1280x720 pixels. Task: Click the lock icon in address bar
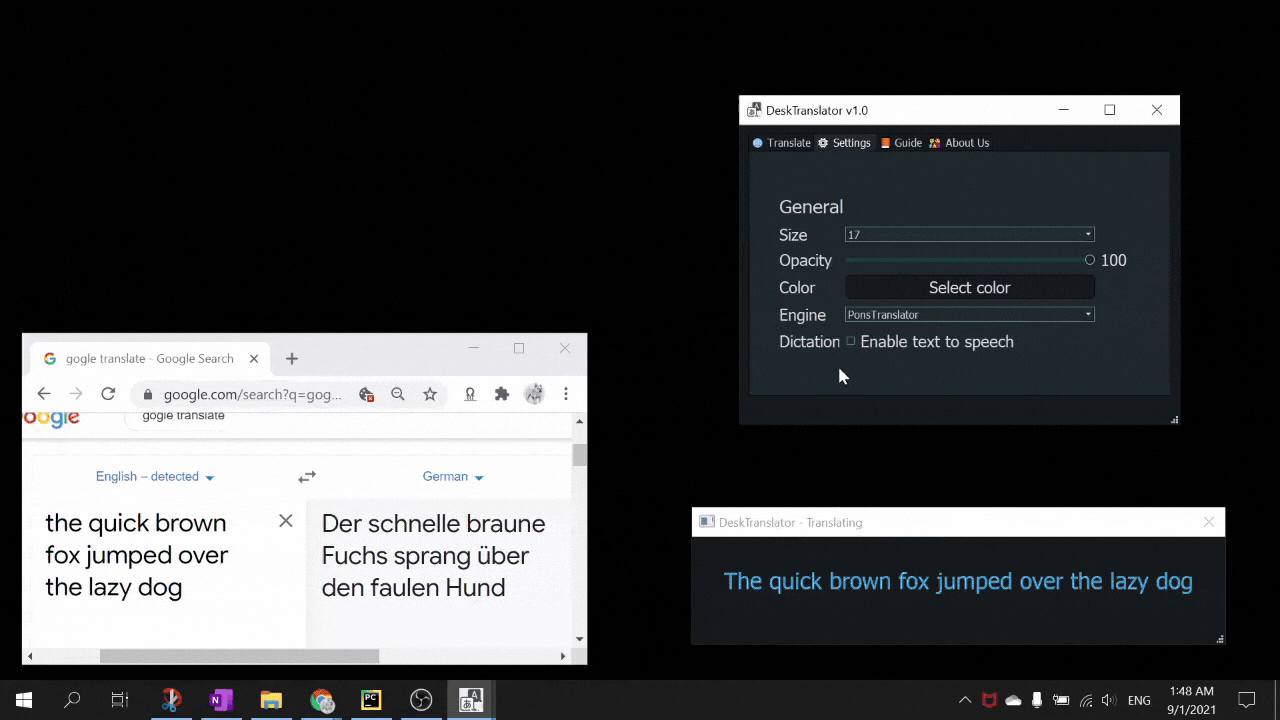148,395
